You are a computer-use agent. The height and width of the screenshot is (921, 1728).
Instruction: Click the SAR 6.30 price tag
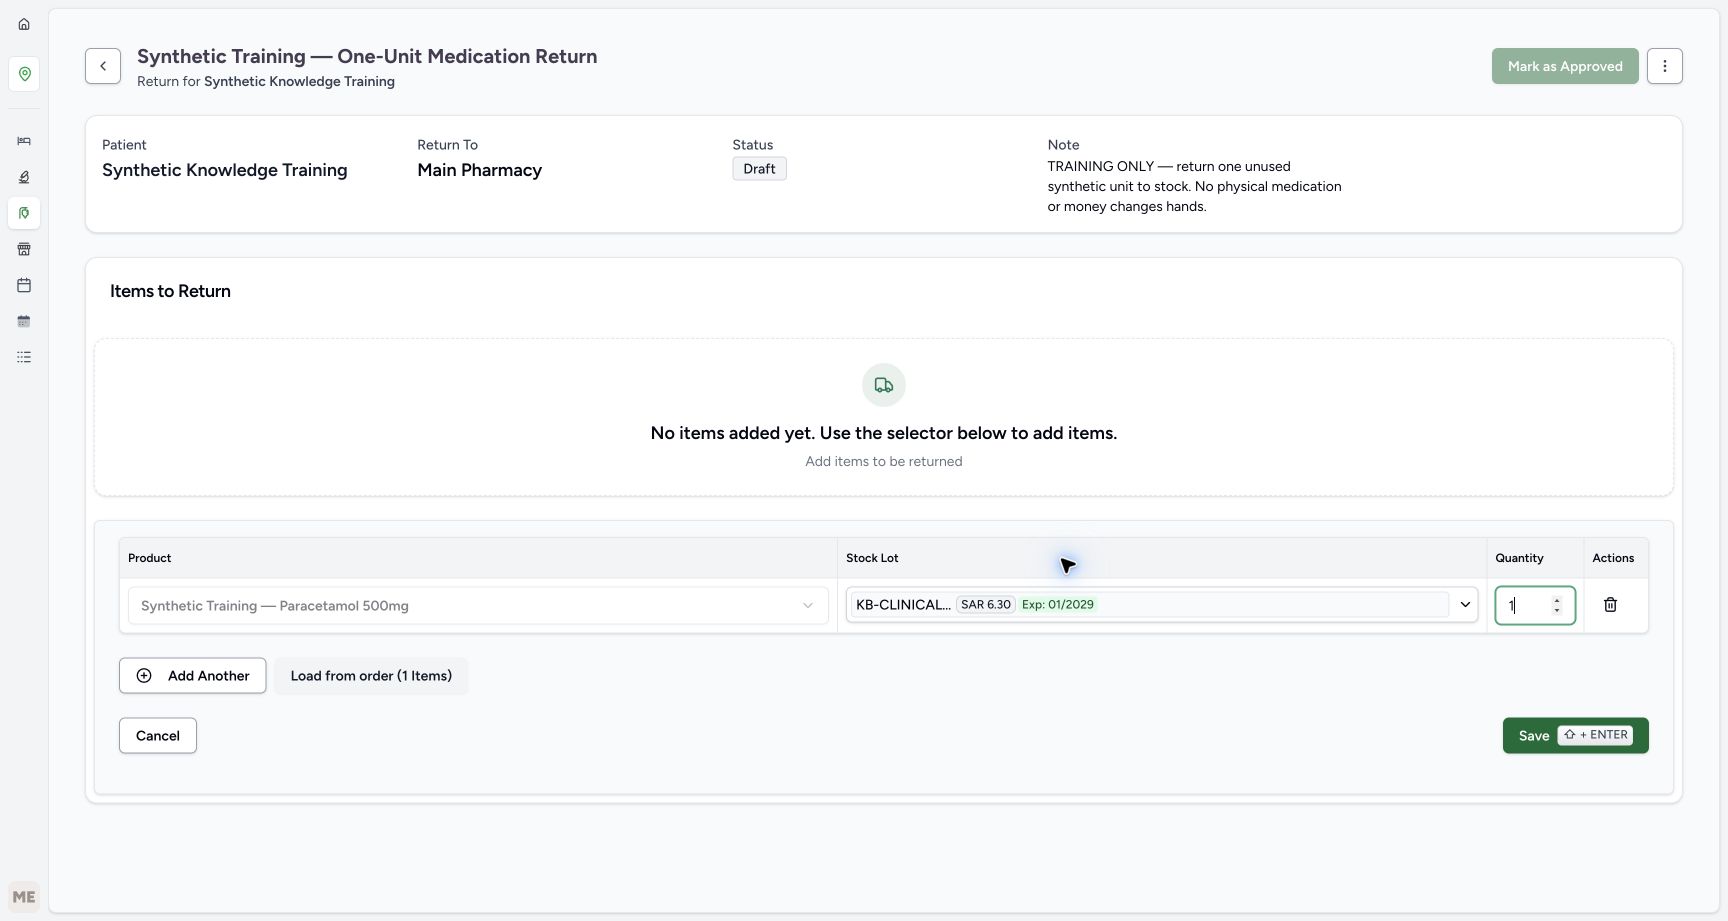986,605
